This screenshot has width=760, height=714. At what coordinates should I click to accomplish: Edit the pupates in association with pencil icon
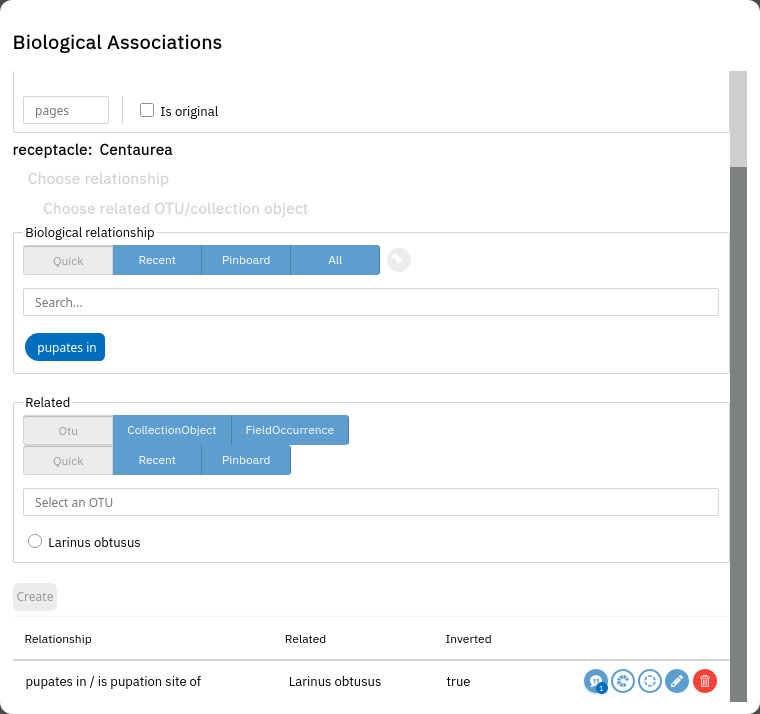(677, 681)
